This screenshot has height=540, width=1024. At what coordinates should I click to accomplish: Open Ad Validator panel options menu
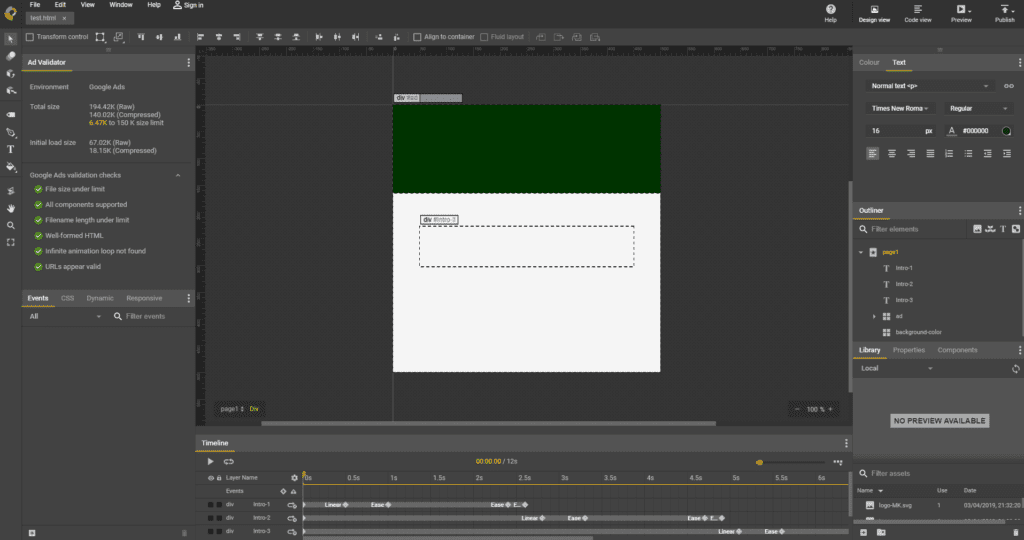click(x=189, y=63)
